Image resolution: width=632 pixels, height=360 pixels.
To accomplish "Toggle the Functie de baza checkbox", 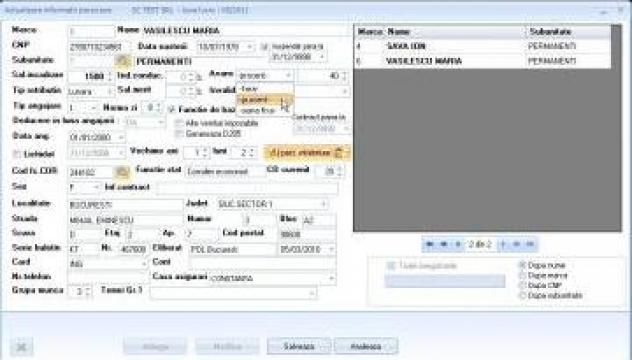I will [x=172, y=109].
